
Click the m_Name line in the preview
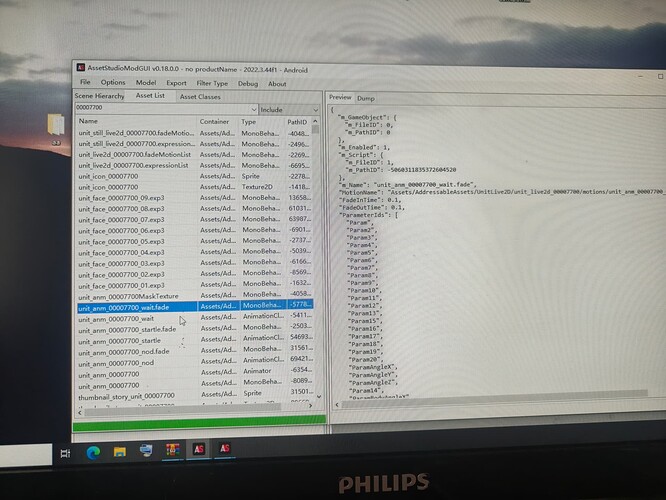[x=408, y=185]
